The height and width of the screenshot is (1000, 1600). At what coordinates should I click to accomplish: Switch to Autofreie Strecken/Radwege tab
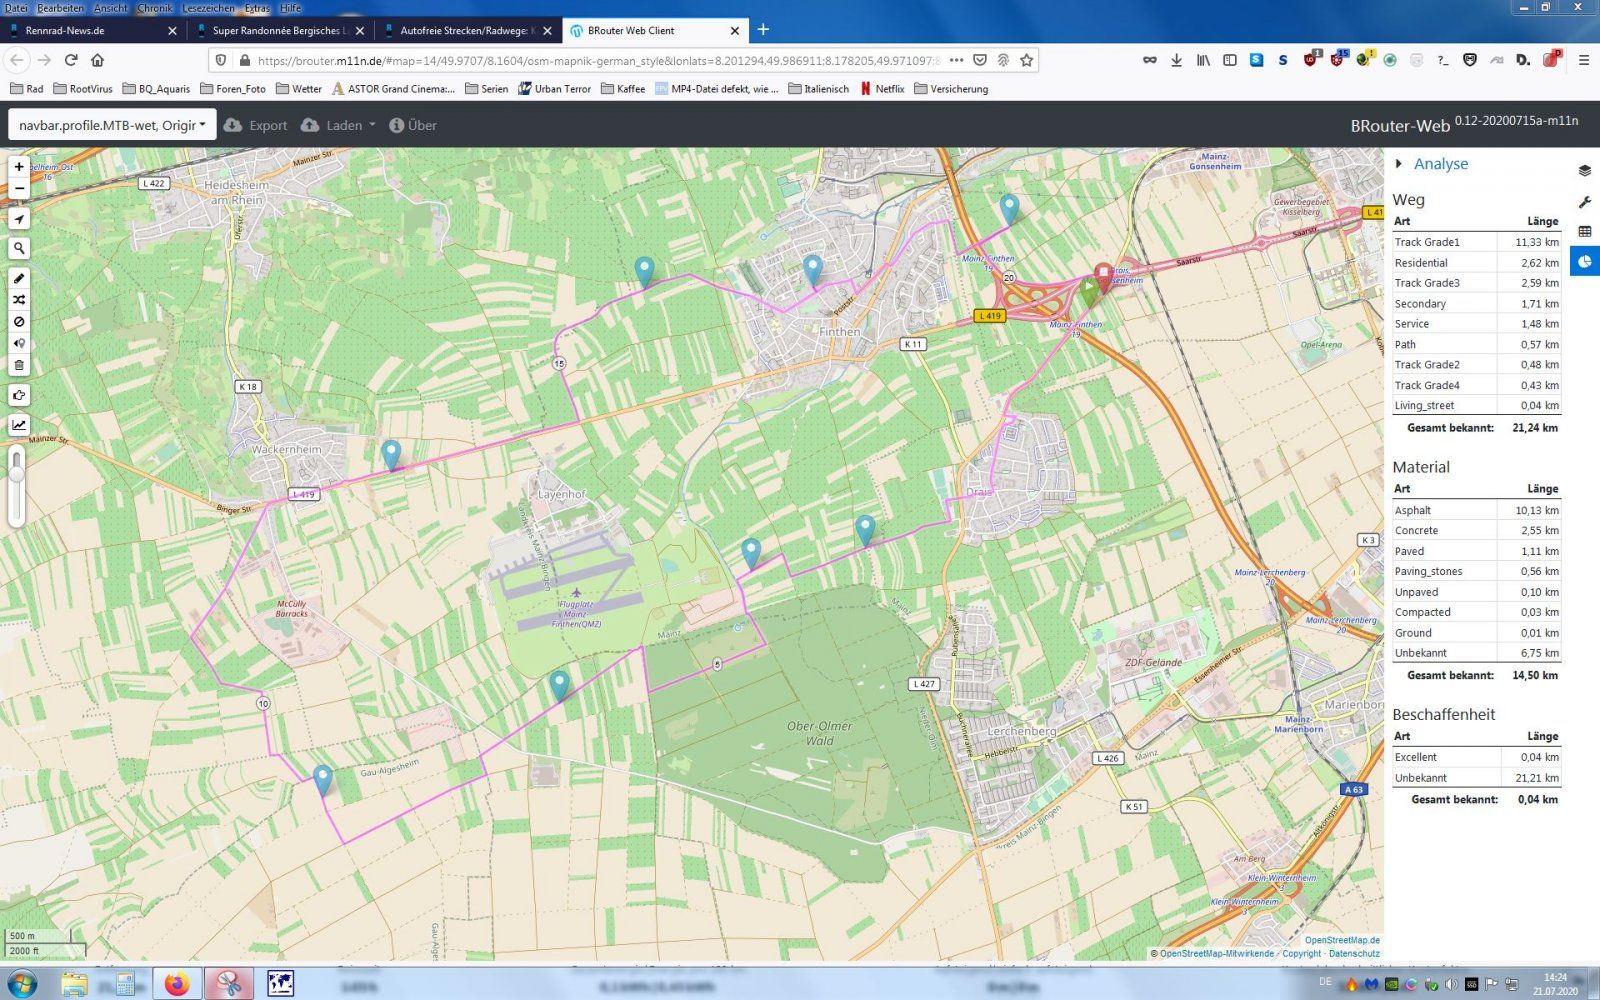click(x=470, y=31)
